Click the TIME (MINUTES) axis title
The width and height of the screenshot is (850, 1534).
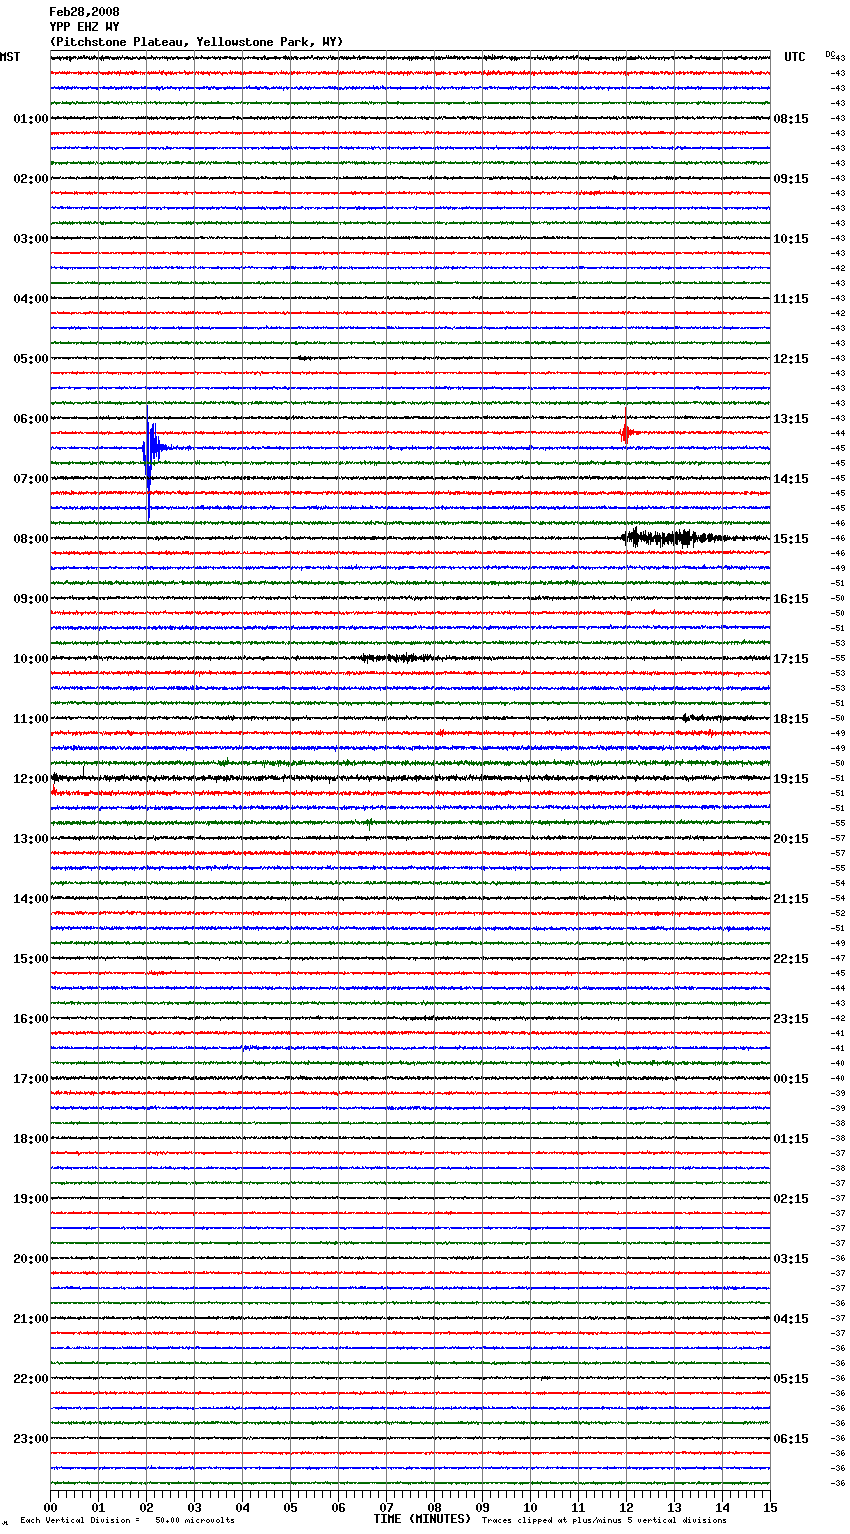click(x=422, y=1519)
